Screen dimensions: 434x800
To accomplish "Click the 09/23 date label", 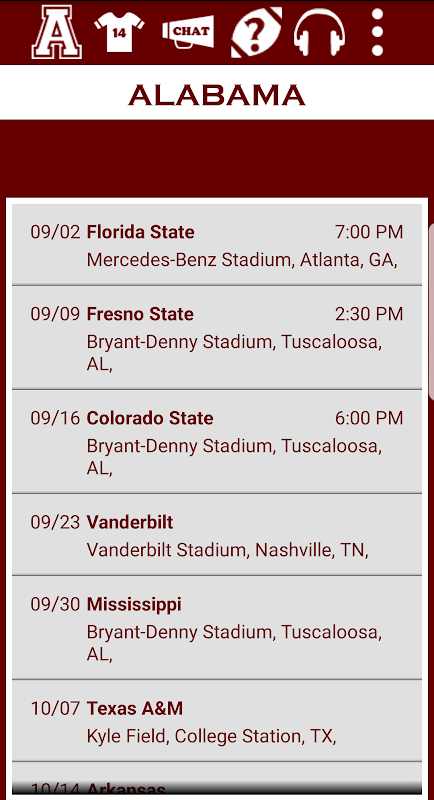I will [x=55, y=522].
